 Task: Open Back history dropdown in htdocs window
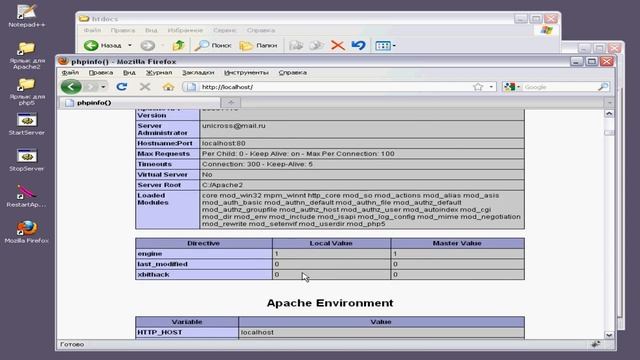pyautogui.click(x=130, y=45)
